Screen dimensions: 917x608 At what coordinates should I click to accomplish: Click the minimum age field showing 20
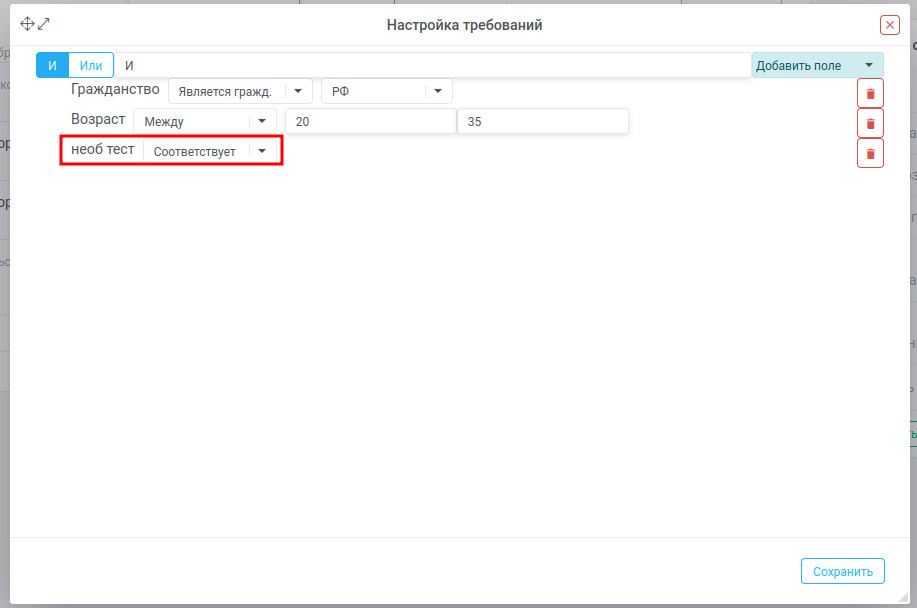pyautogui.click(x=370, y=121)
